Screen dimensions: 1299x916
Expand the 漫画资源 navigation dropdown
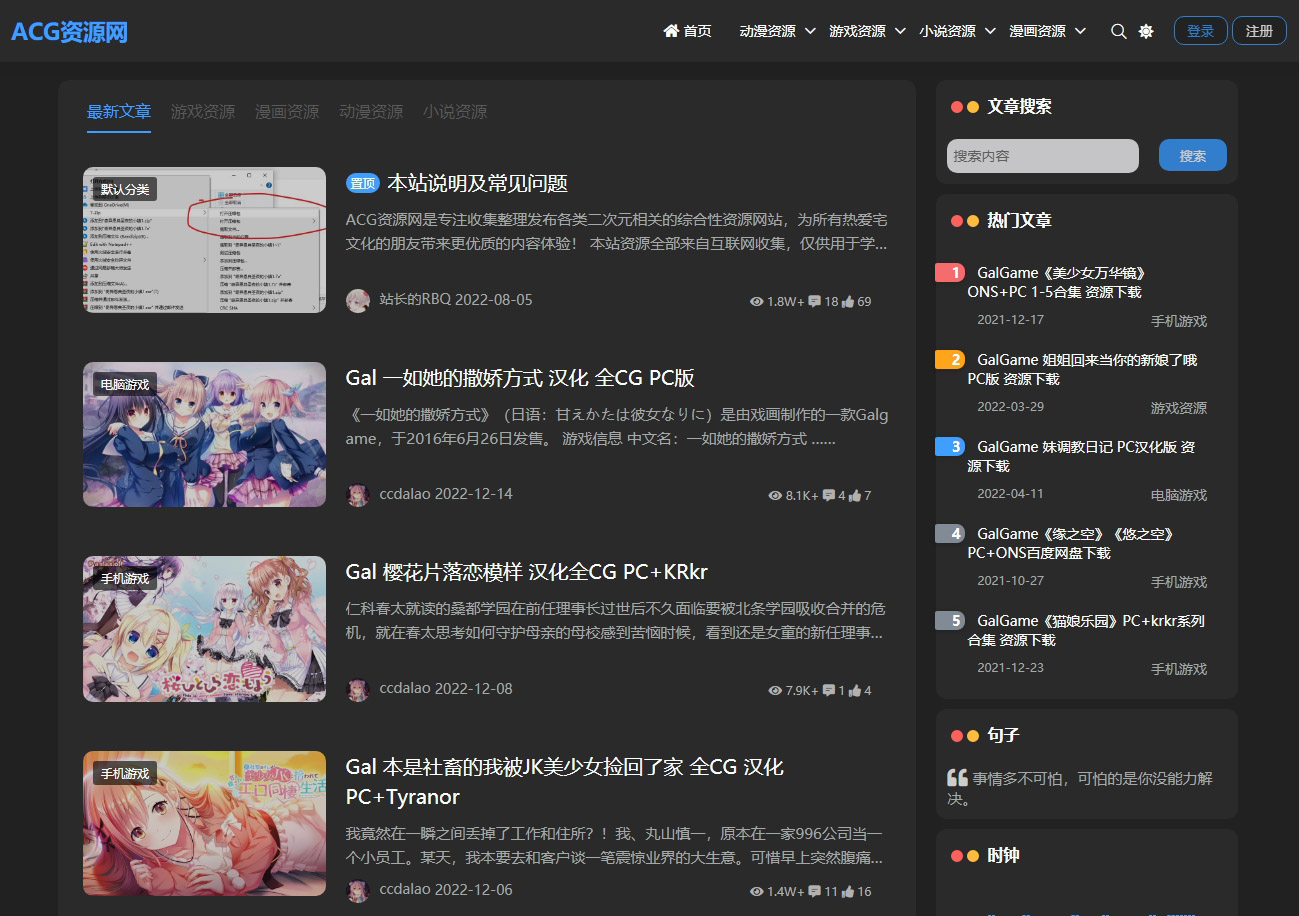(x=1080, y=31)
